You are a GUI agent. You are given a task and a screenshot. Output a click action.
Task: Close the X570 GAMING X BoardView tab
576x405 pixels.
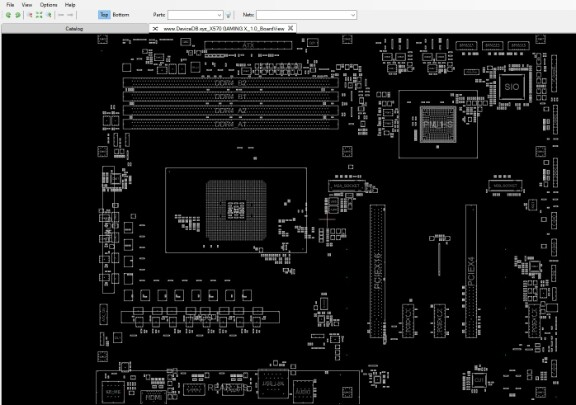(x=290, y=28)
